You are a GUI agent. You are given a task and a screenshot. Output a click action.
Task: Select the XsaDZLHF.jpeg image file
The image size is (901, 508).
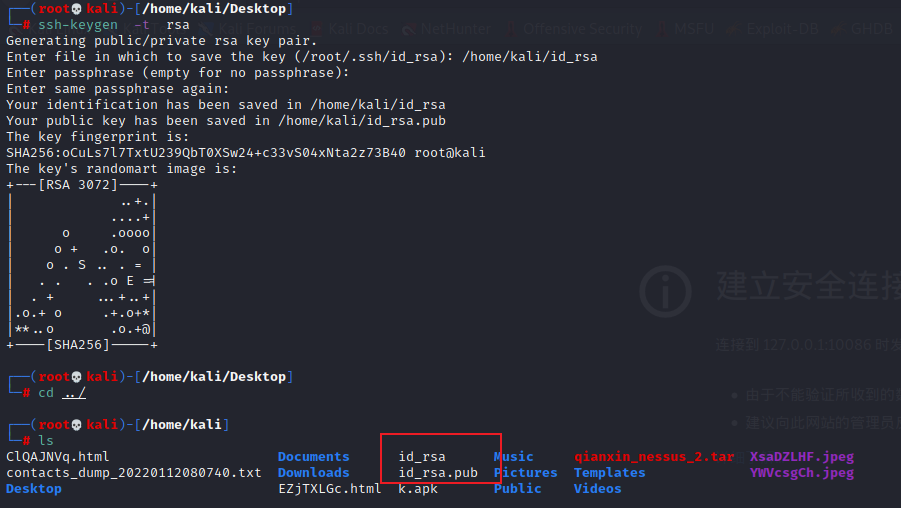pos(802,457)
